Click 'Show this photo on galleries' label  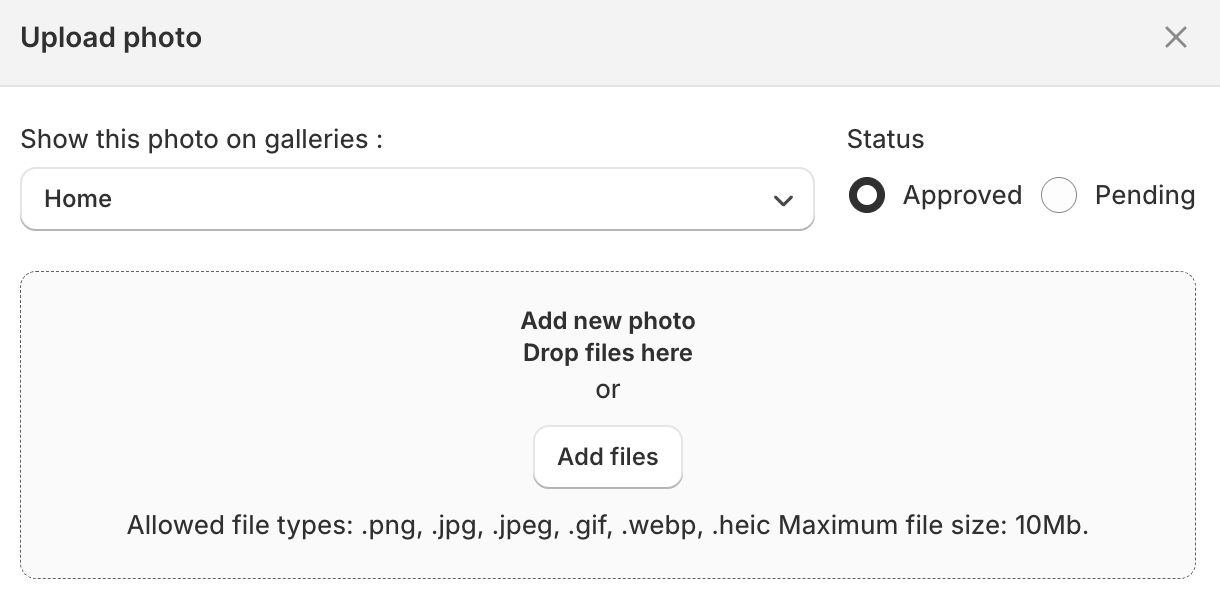(202, 139)
